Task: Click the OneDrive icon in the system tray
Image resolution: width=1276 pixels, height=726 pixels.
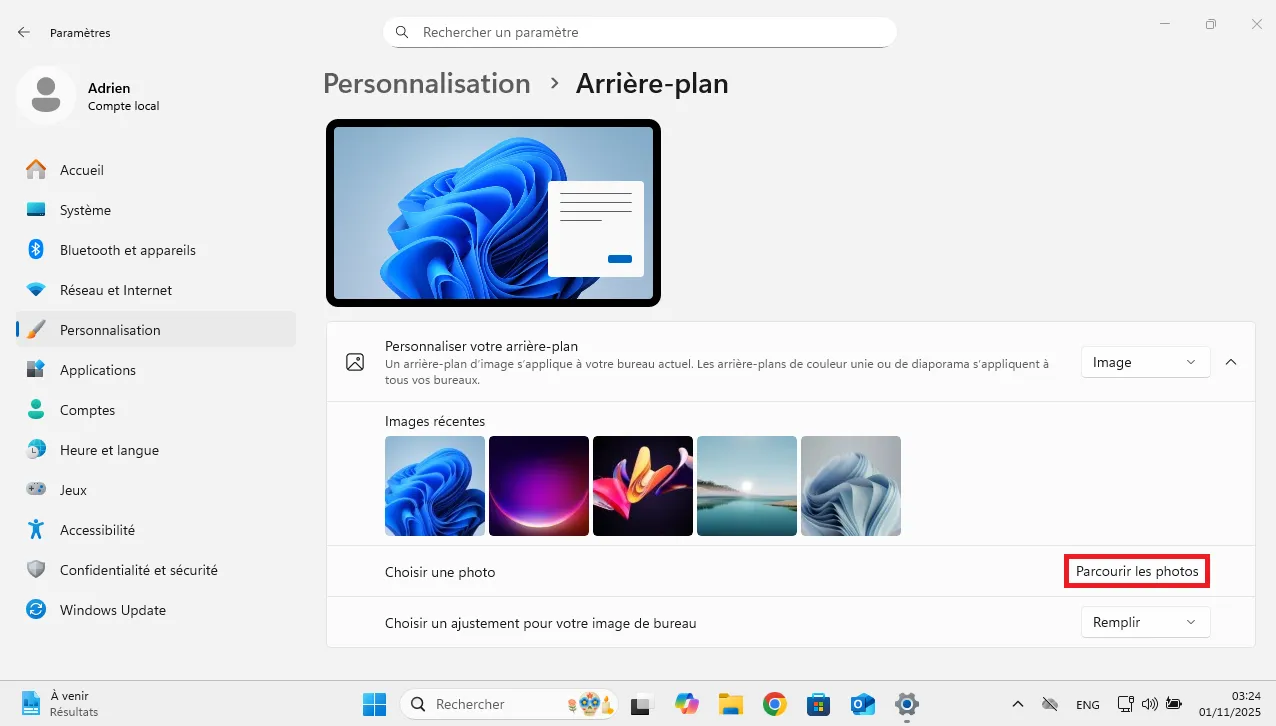Action: pos(1050,704)
